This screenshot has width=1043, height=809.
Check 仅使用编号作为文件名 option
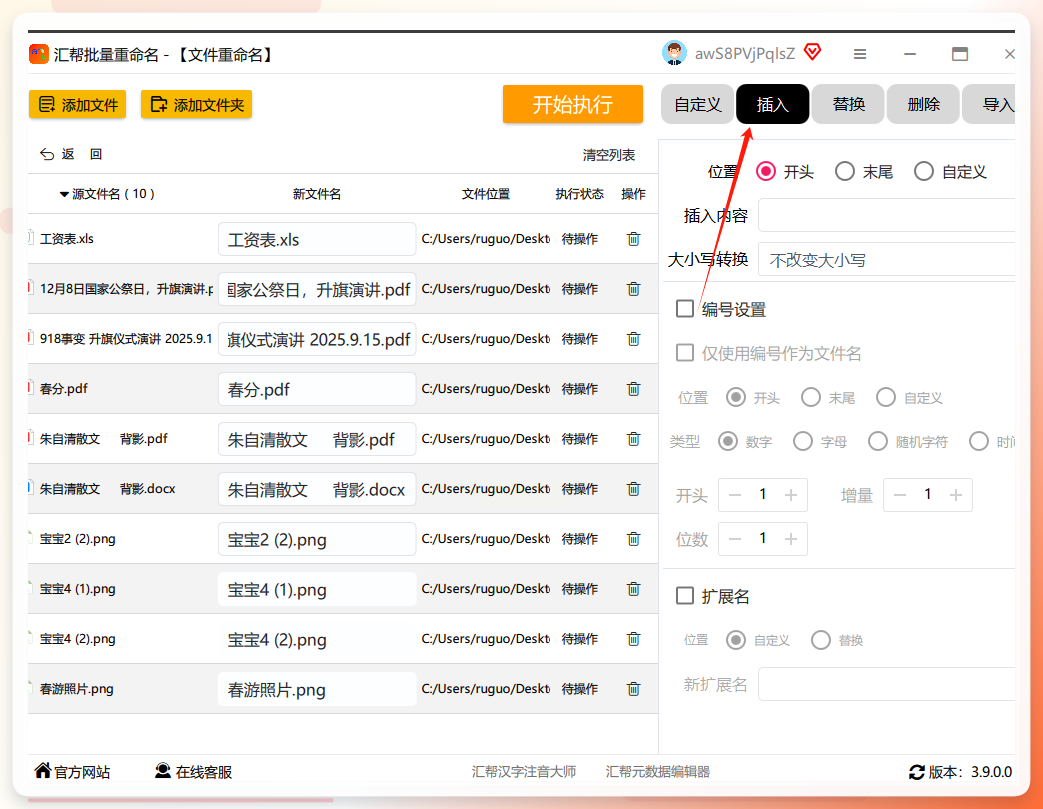685,353
